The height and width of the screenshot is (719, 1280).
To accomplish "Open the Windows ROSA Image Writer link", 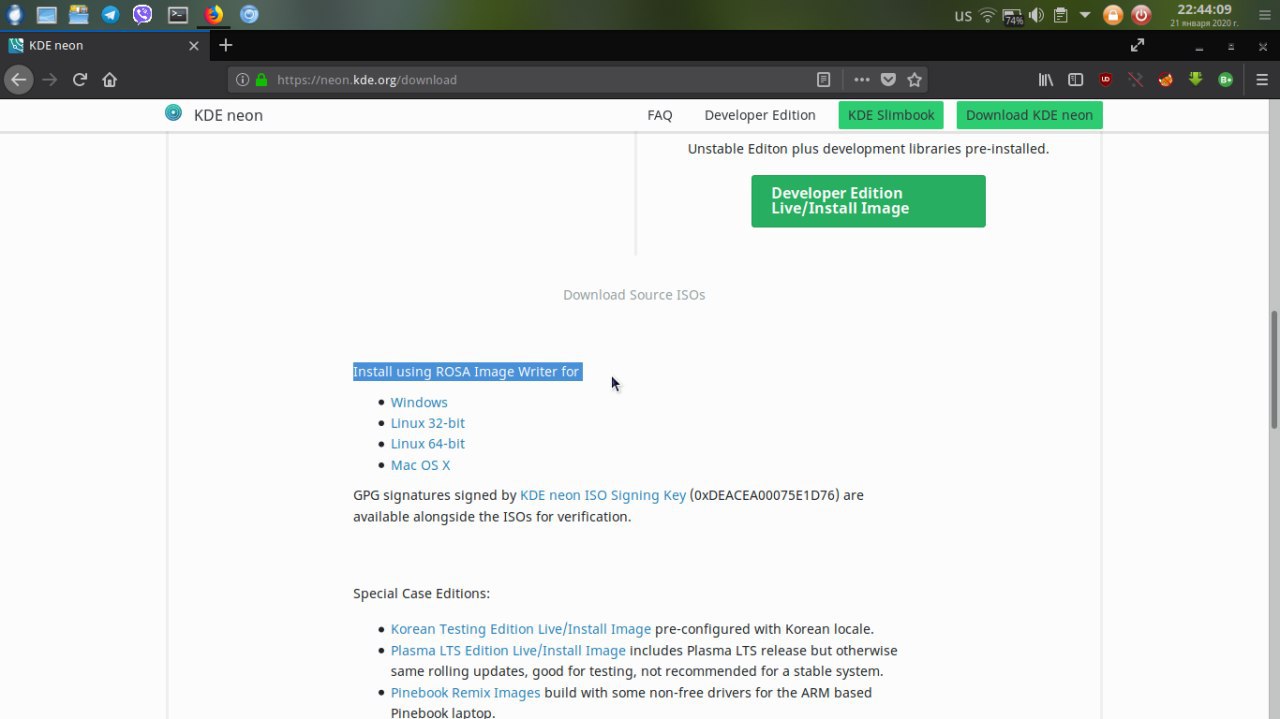I will tap(419, 402).
